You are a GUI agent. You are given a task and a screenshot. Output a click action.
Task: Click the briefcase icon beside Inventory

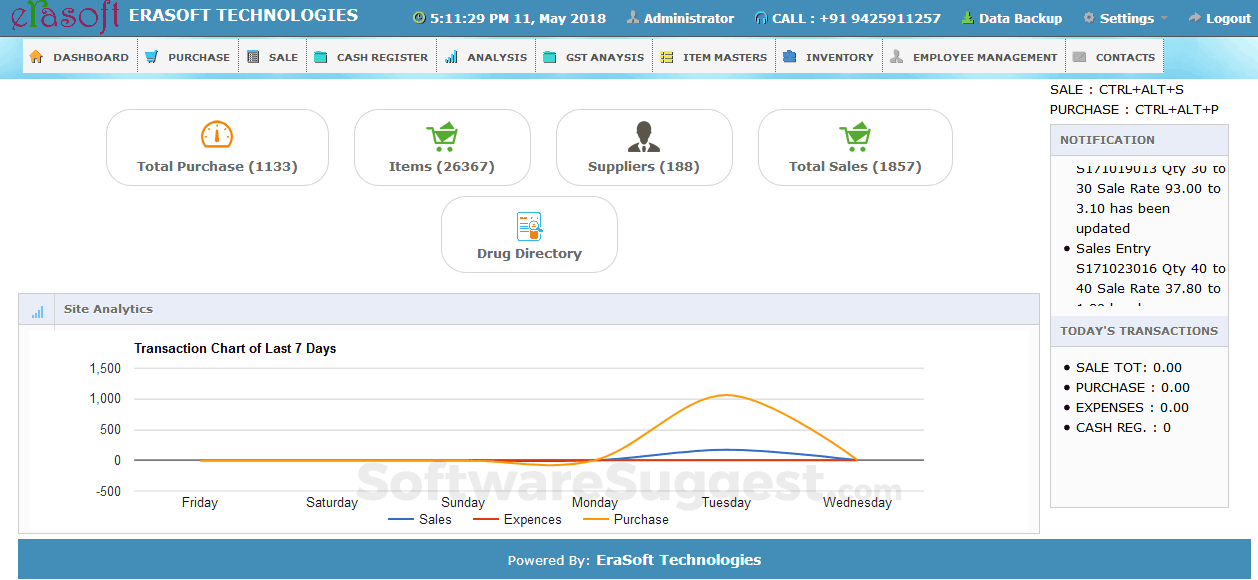[x=790, y=57]
